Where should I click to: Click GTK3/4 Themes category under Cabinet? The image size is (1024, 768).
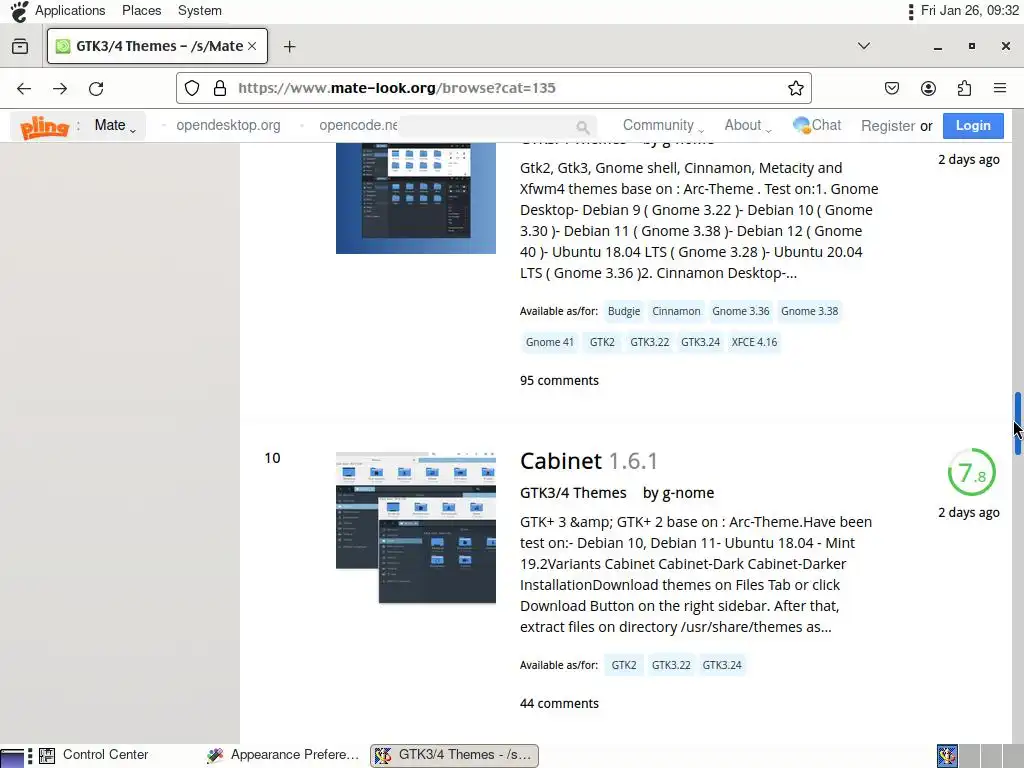tap(573, 493)
